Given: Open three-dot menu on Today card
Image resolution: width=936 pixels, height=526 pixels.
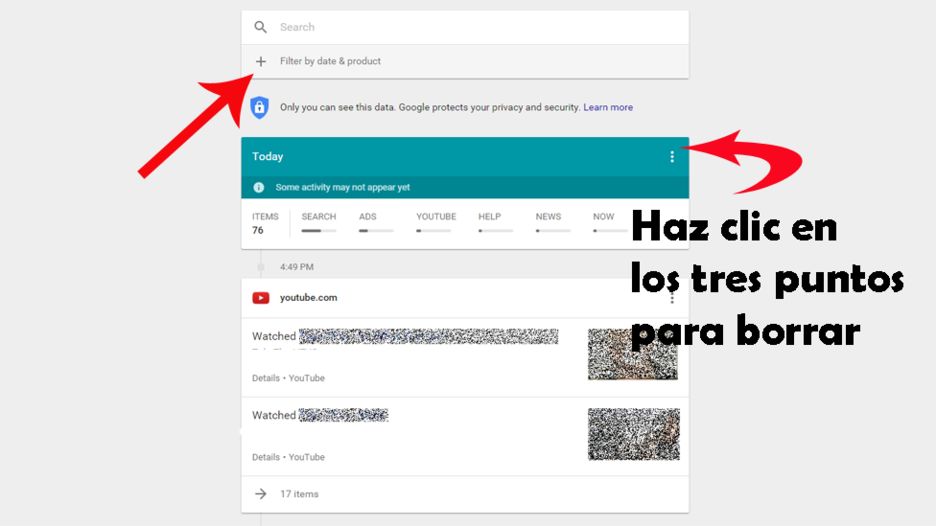Looking at the screenshot, I should (671, 157).
